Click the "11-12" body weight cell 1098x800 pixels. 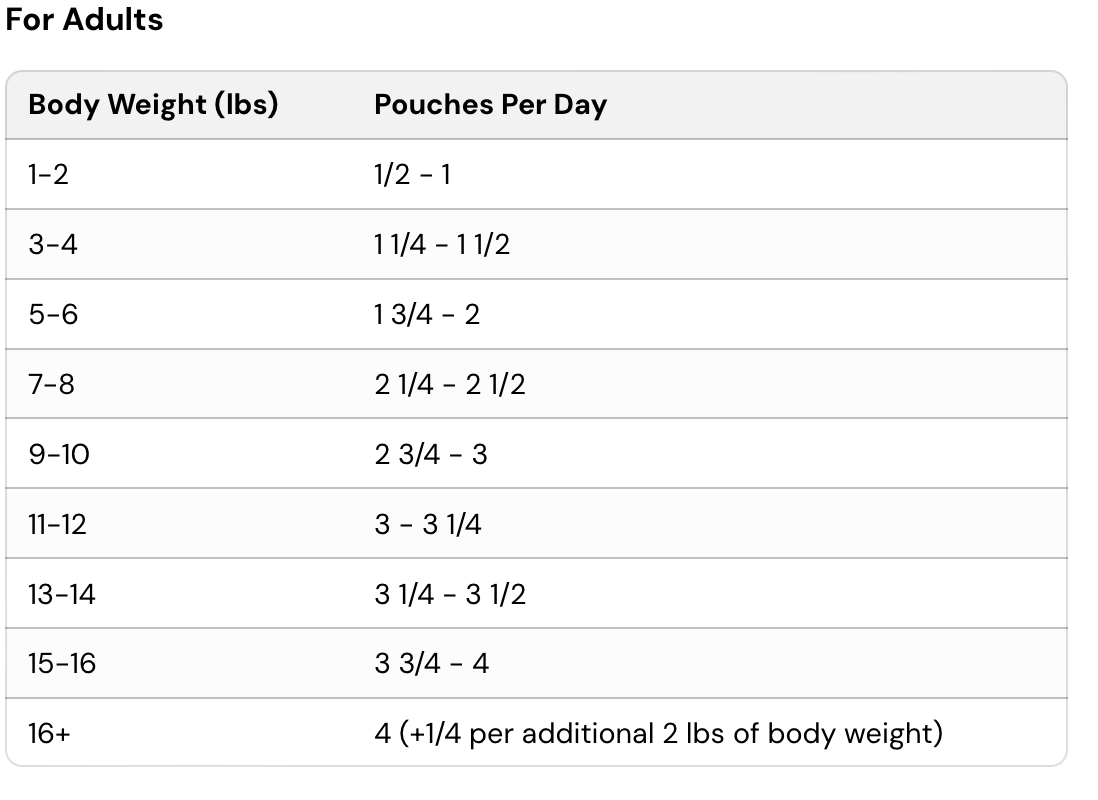coord(57,524)
